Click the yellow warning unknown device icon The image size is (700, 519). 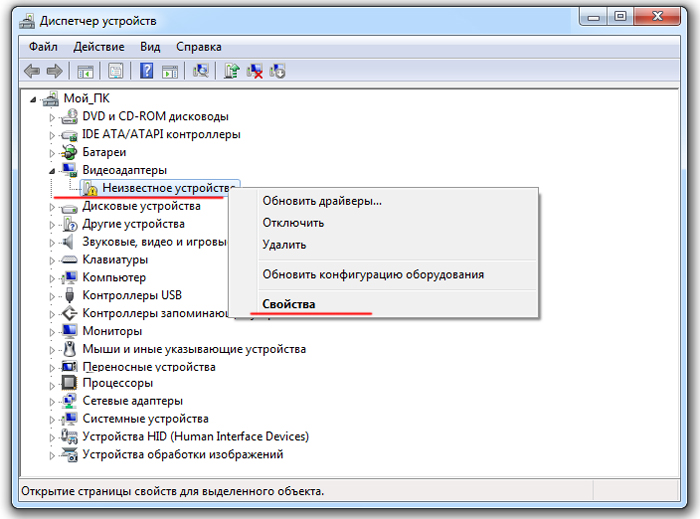click(x=89, y=188)
